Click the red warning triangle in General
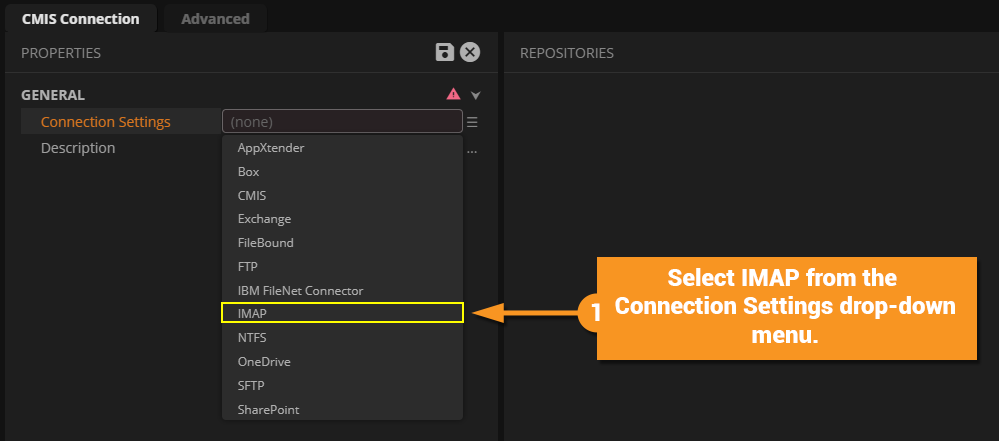Image resolution: width=999 pixels, height=441 pixels. tap(453, 94)
